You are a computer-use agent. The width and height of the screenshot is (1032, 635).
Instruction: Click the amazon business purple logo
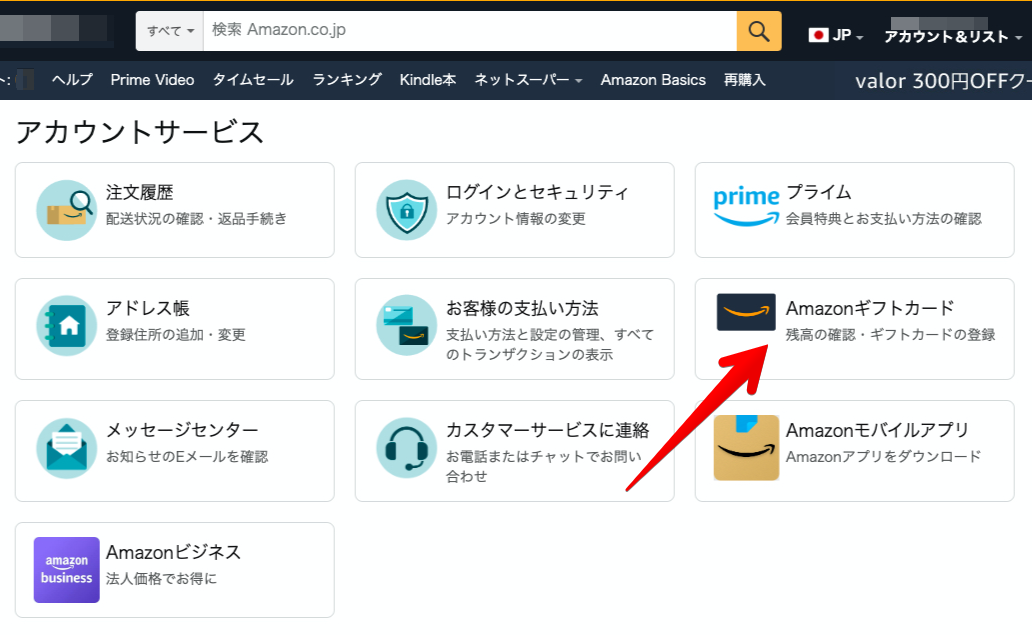[x=66, y=570]
